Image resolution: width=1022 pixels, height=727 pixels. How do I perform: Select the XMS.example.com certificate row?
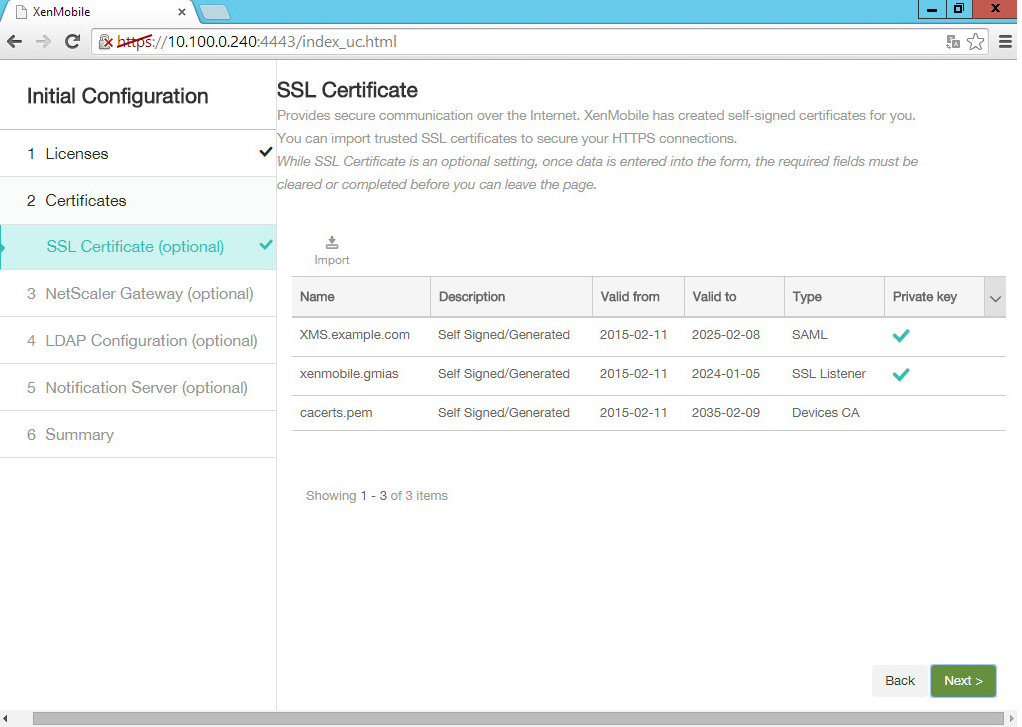point(649,336)
